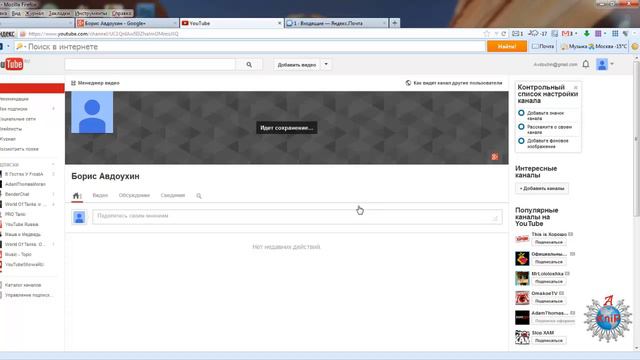This screenshot has height=360, width=640.
Task: Click the globe icon beside 'Как видит канал'
Action: [x=408, y=83]
